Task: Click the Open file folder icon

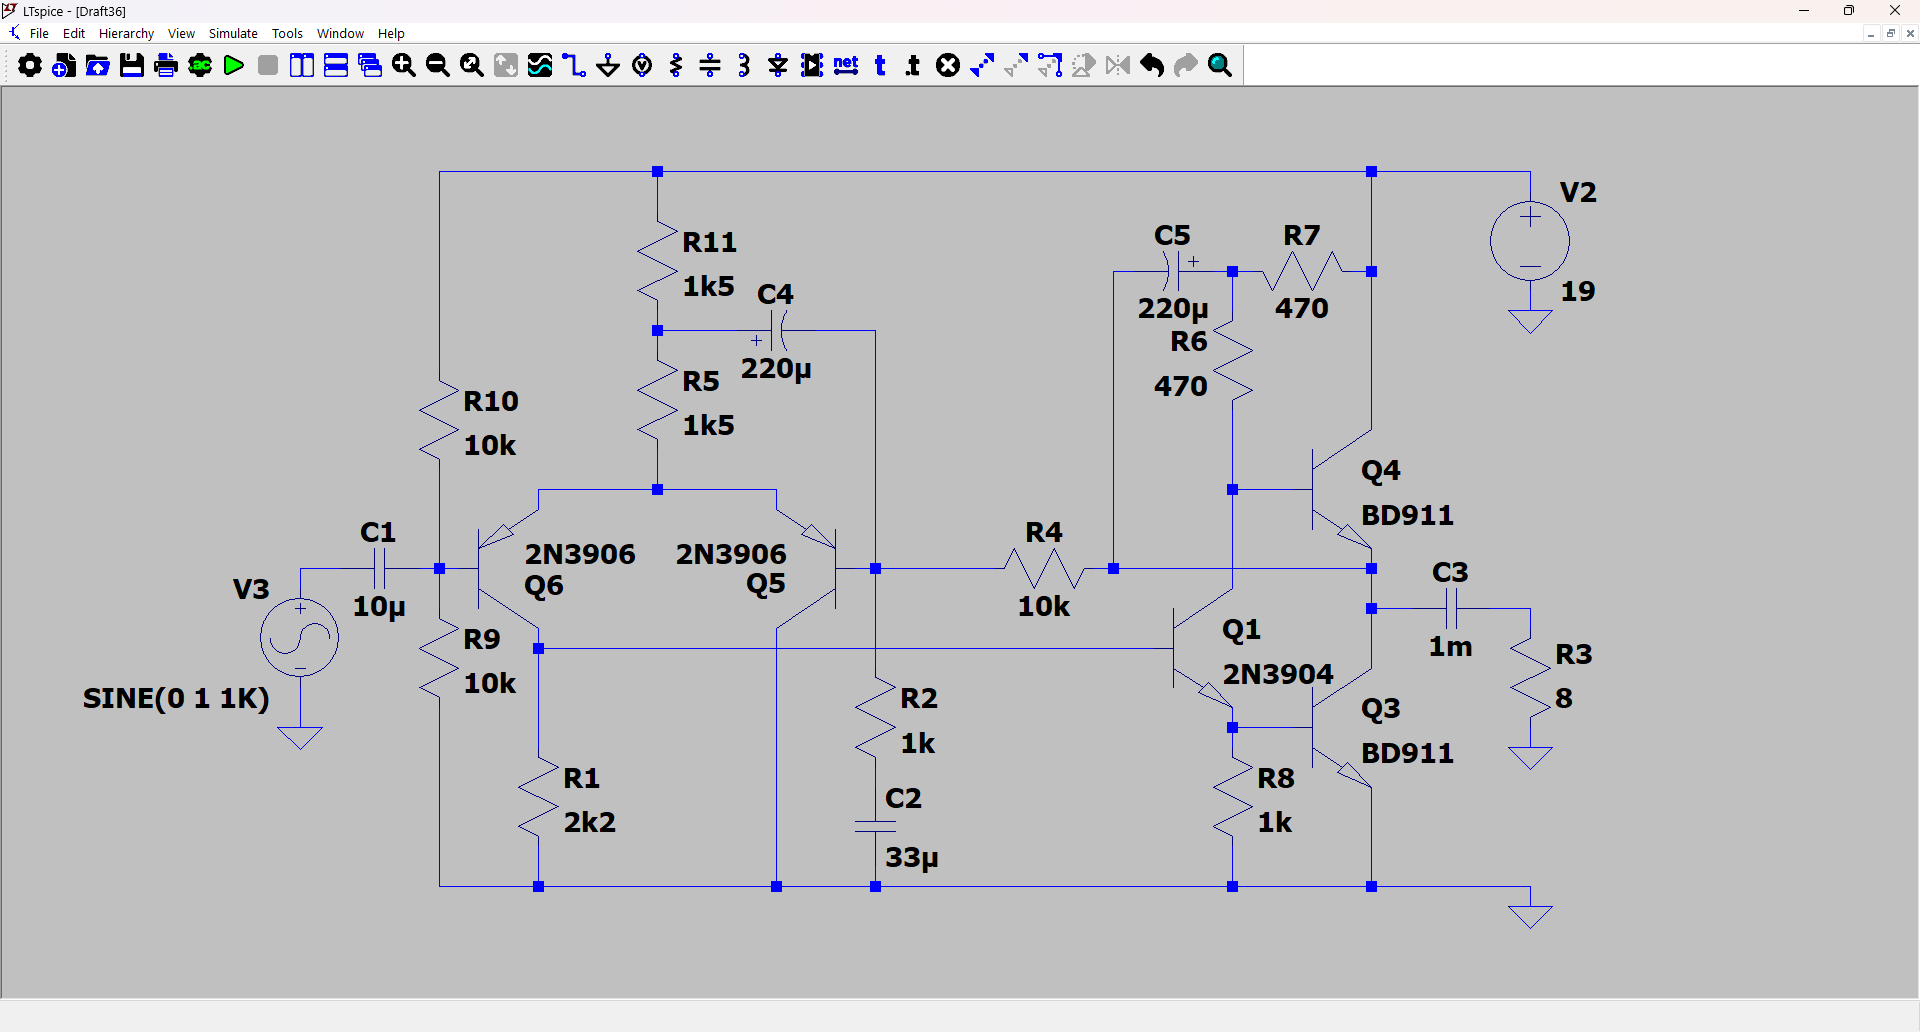Action: 98,66
